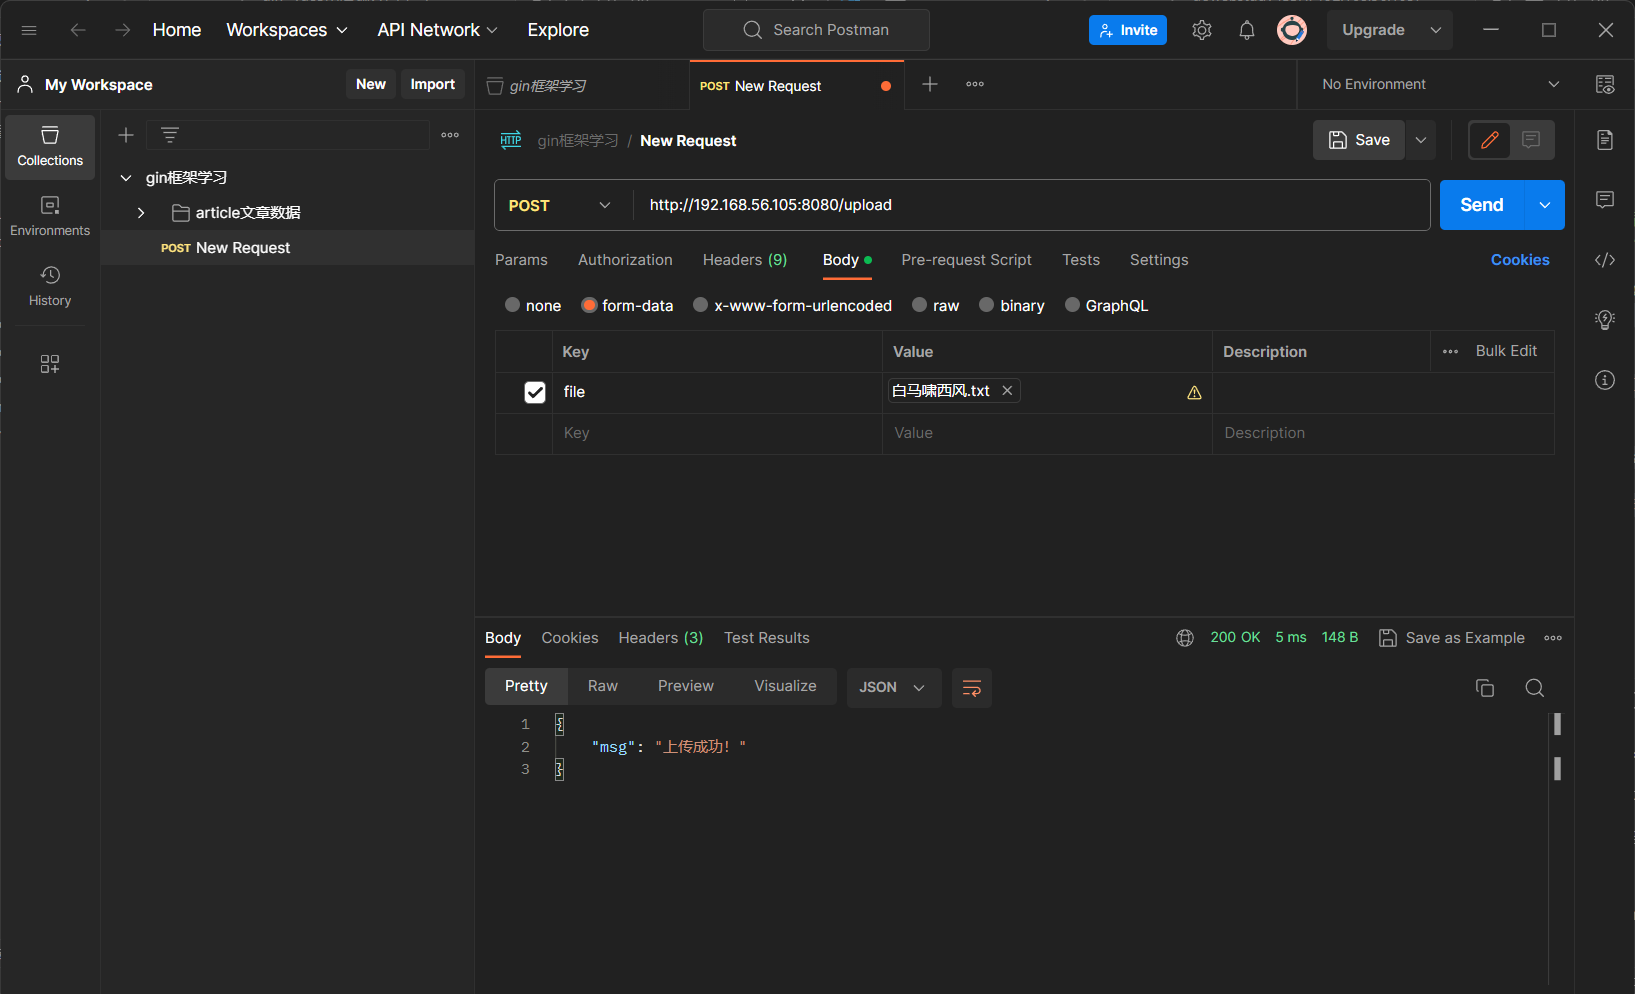
Task: Switch to edit mode pencil icon
Action: (x=1490, y=140)
